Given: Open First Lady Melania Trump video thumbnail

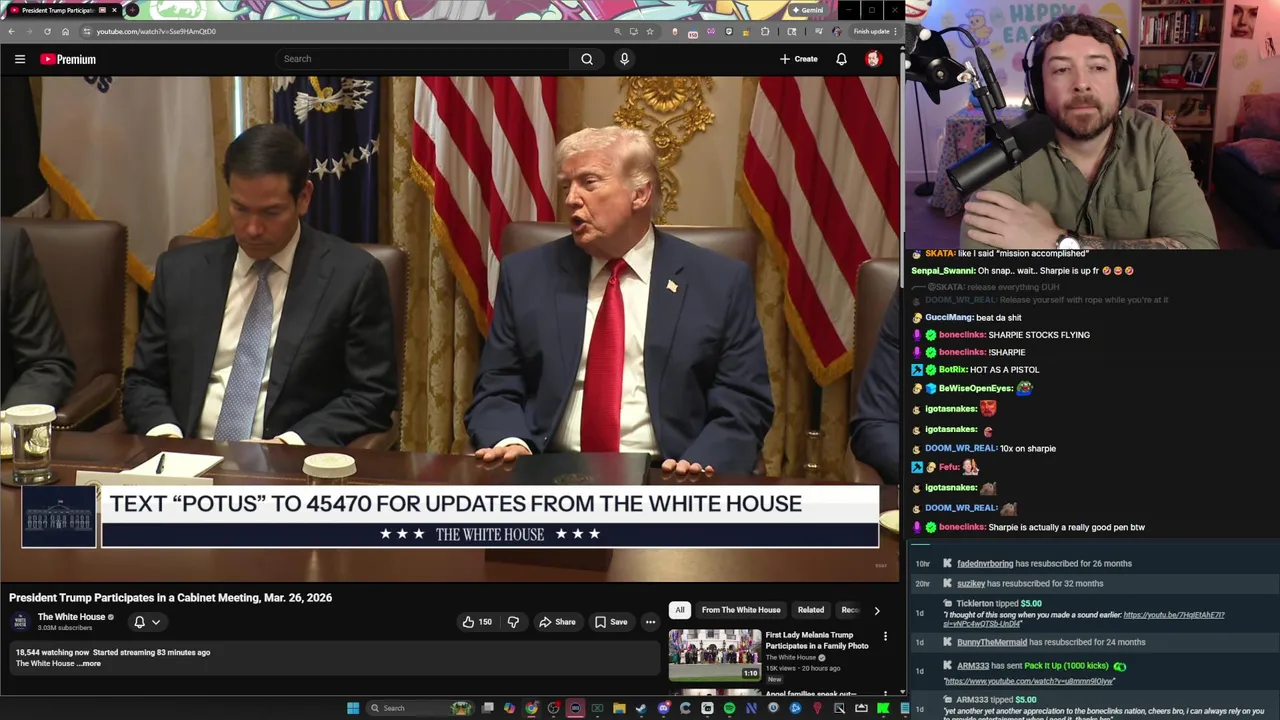Looking at the screenshot, I should (x=715, y=654).
